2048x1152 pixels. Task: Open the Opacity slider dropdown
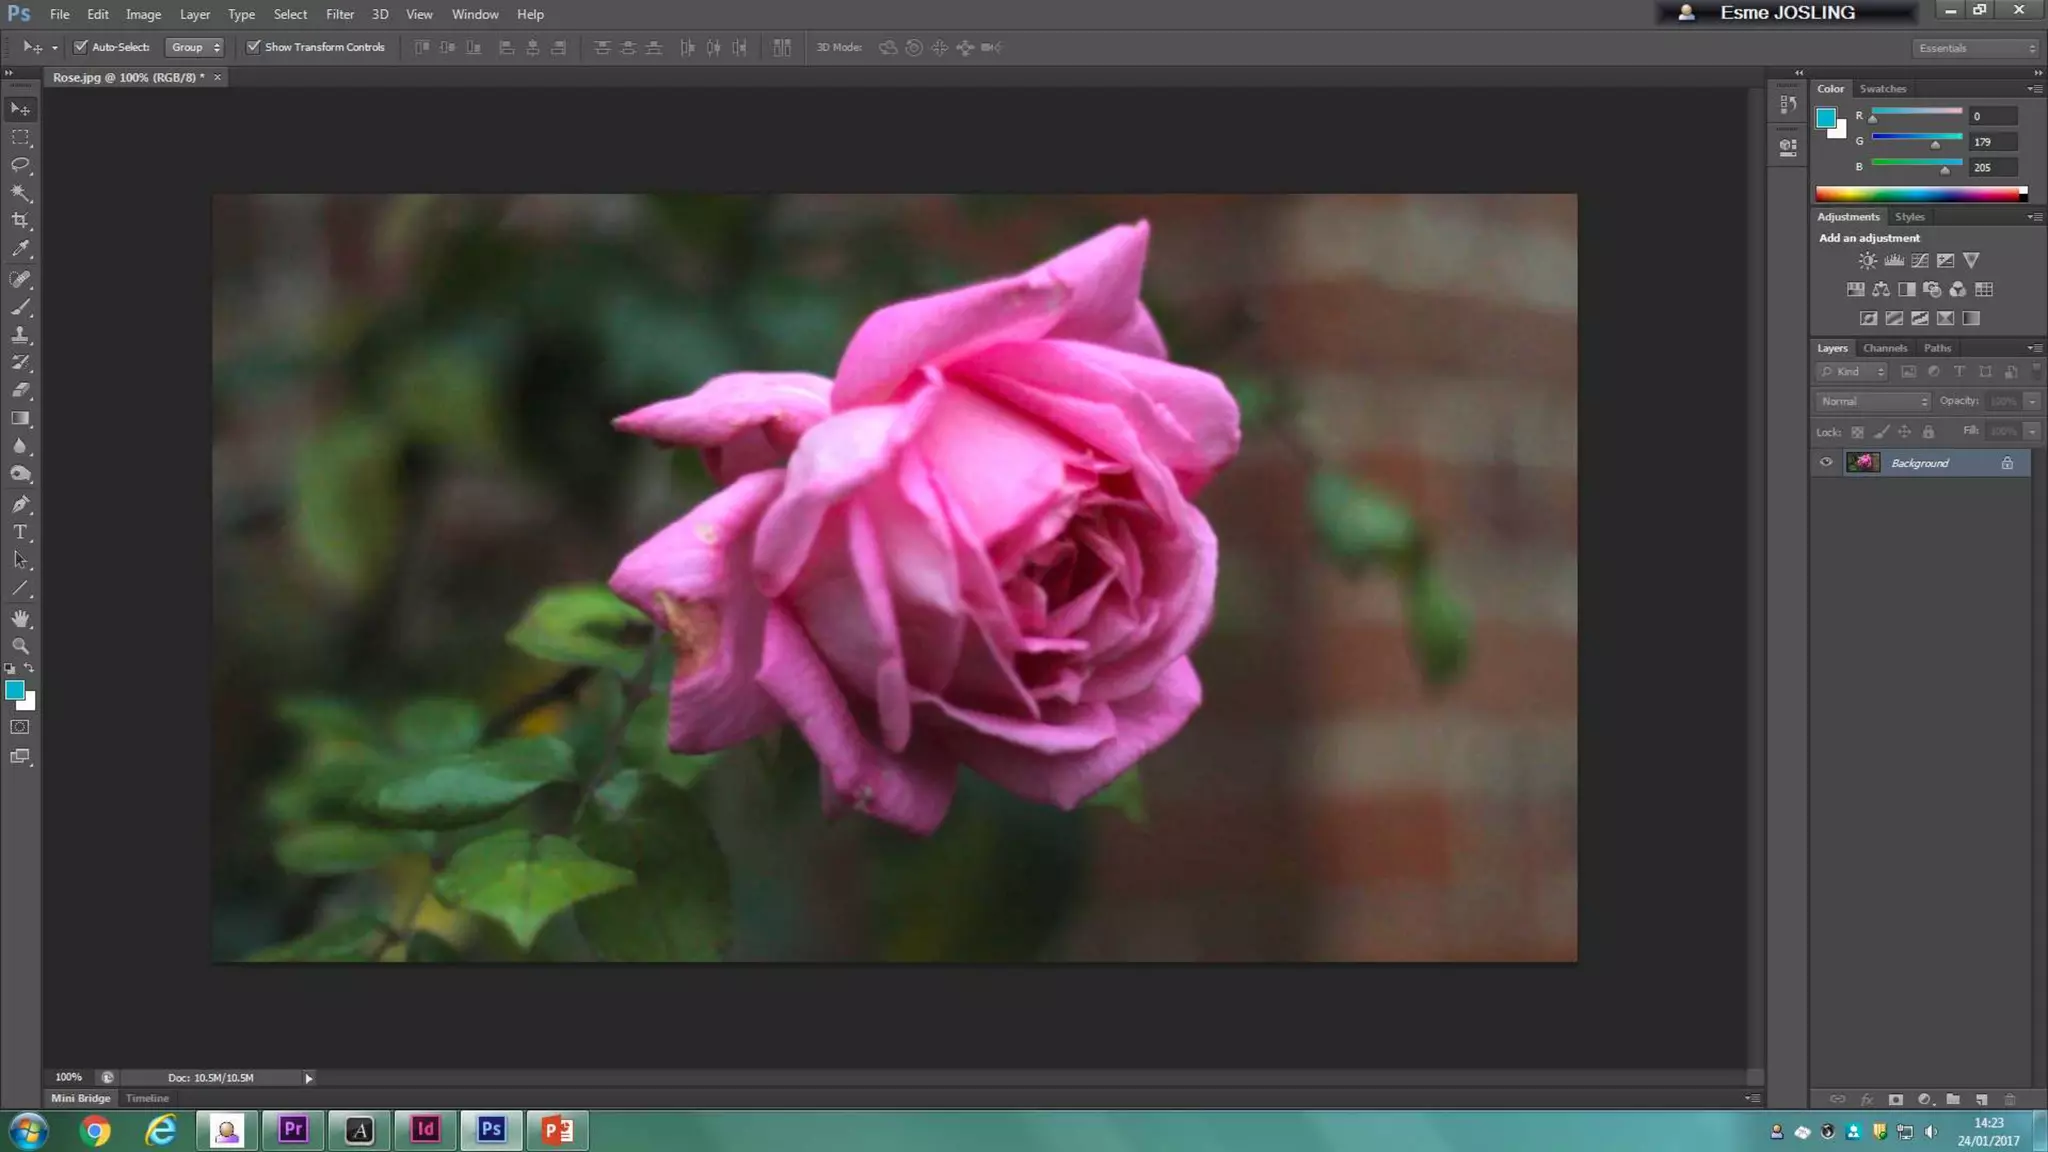(x=2032, y=401)
